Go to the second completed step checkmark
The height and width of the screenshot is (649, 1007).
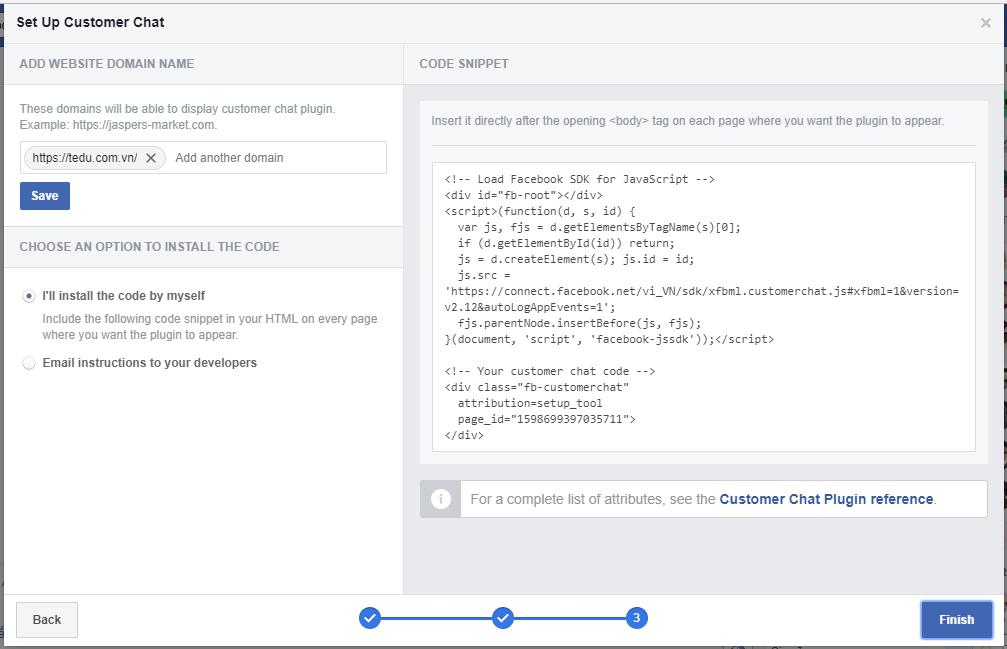click(x=504, y=619)
